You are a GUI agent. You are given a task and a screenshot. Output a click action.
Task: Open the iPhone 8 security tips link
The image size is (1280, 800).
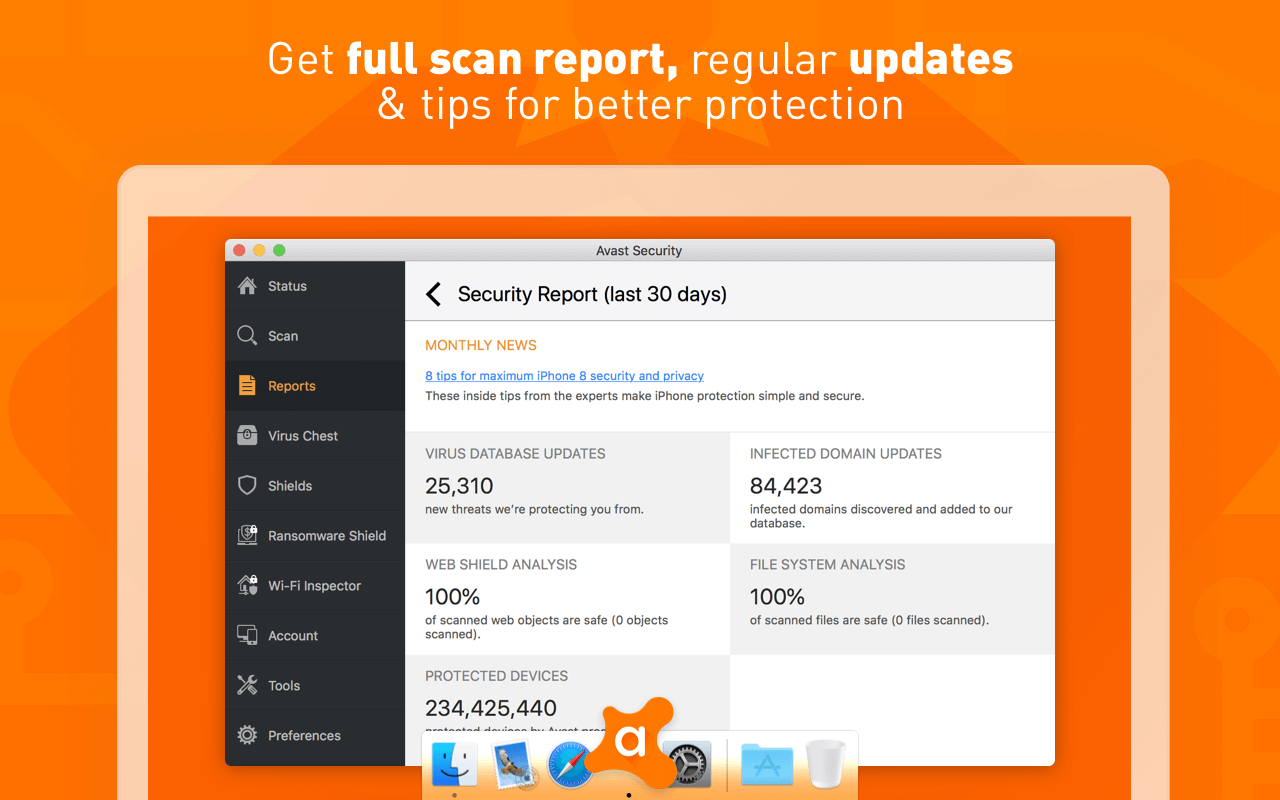click(564, 376)
